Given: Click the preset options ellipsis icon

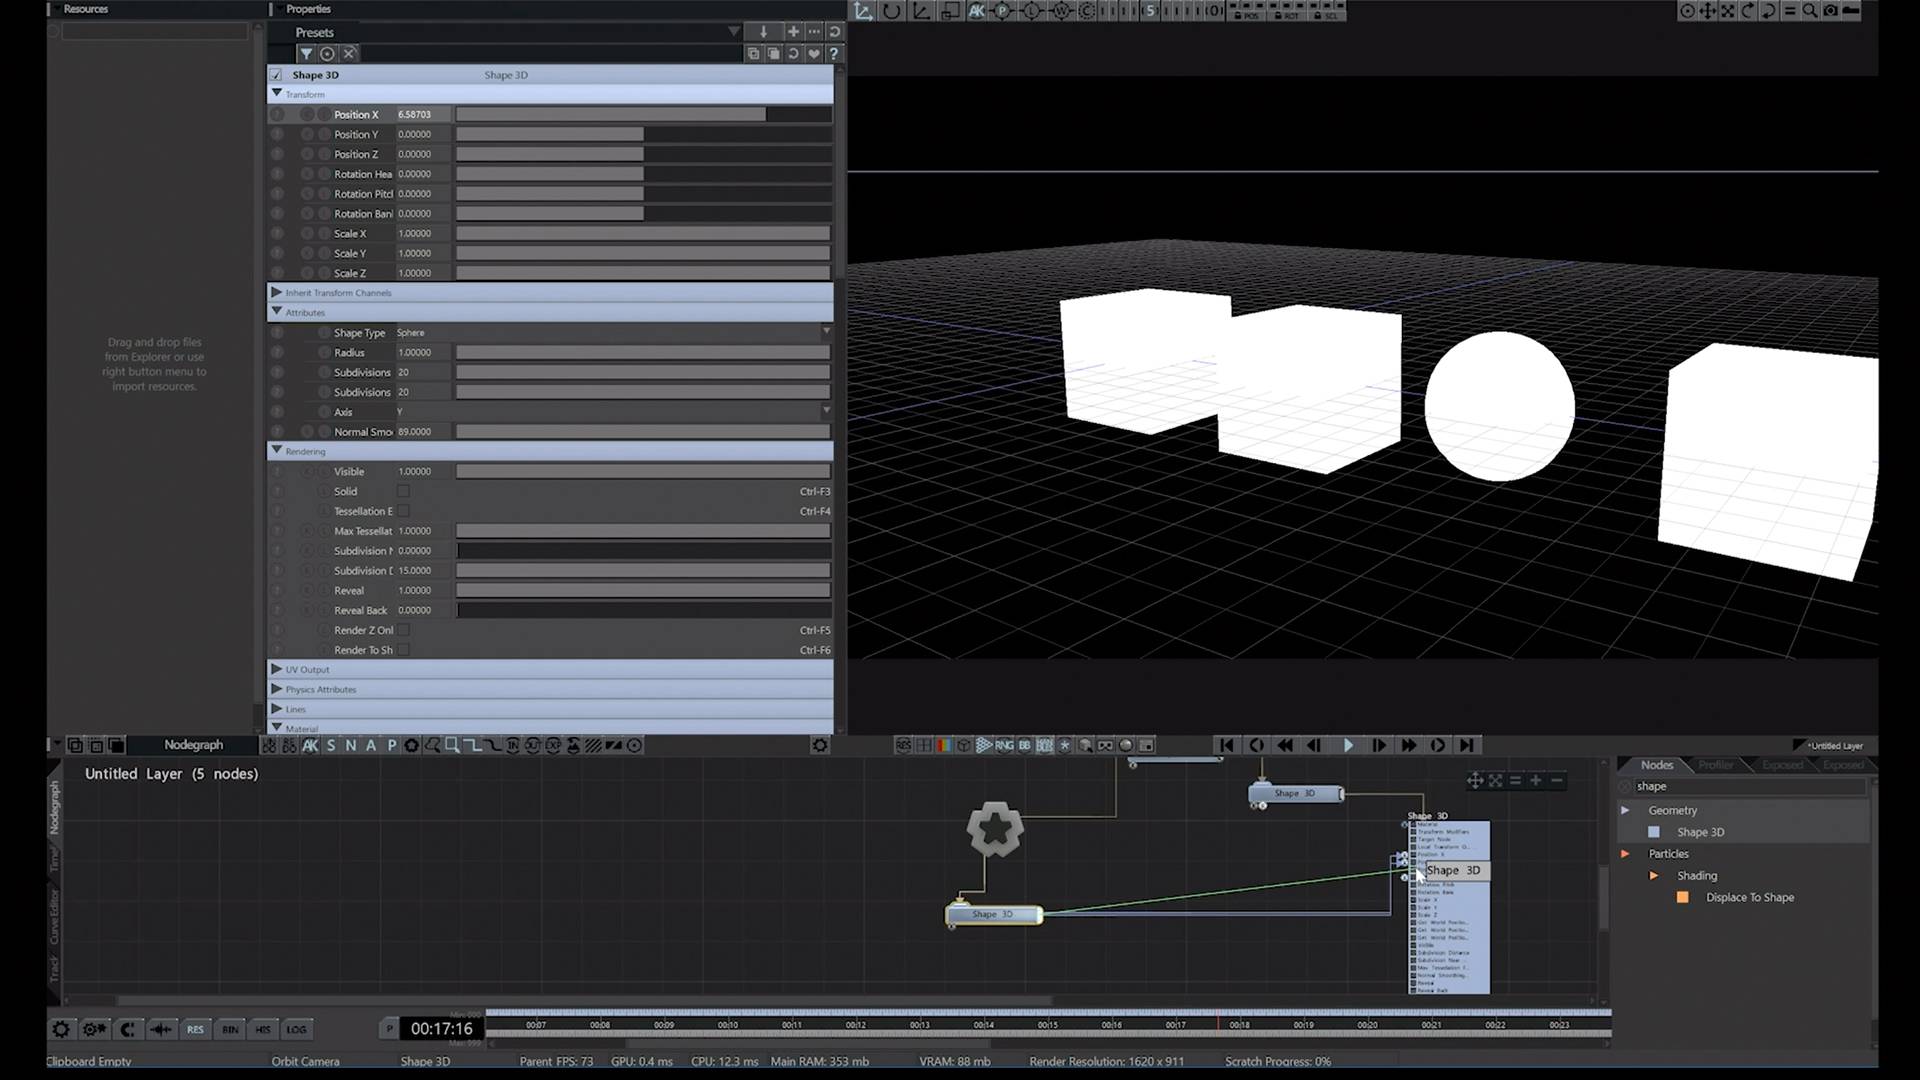Looking at the screenshot, I should point(814,32).
